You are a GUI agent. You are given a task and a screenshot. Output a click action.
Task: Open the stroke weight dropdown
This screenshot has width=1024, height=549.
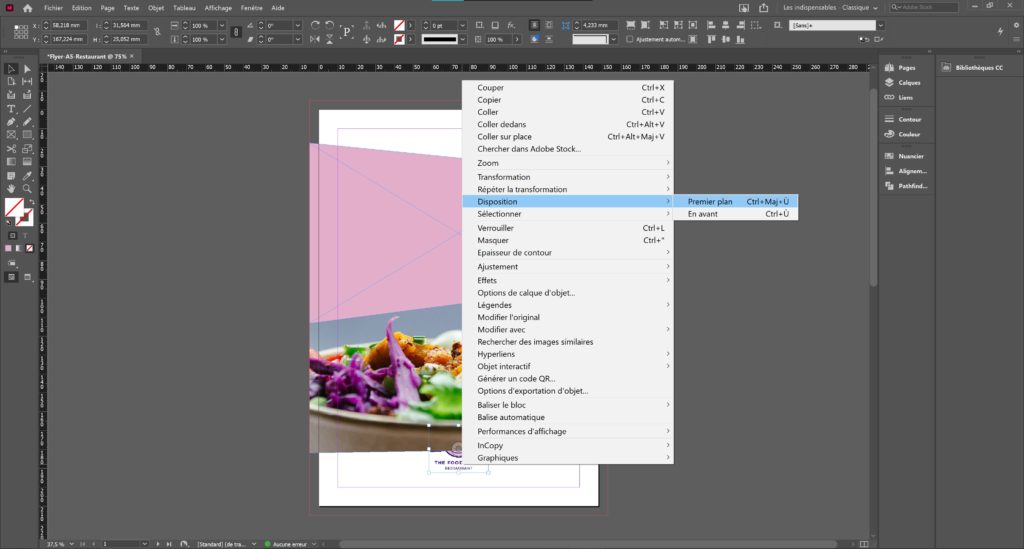462,25
